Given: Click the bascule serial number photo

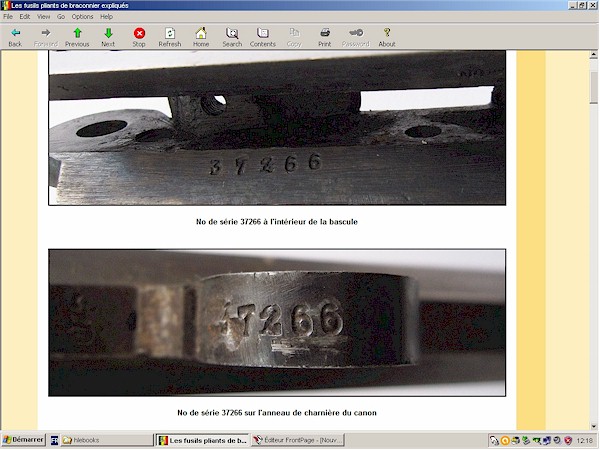Looking at the screenshot, I should pos(277,128).
